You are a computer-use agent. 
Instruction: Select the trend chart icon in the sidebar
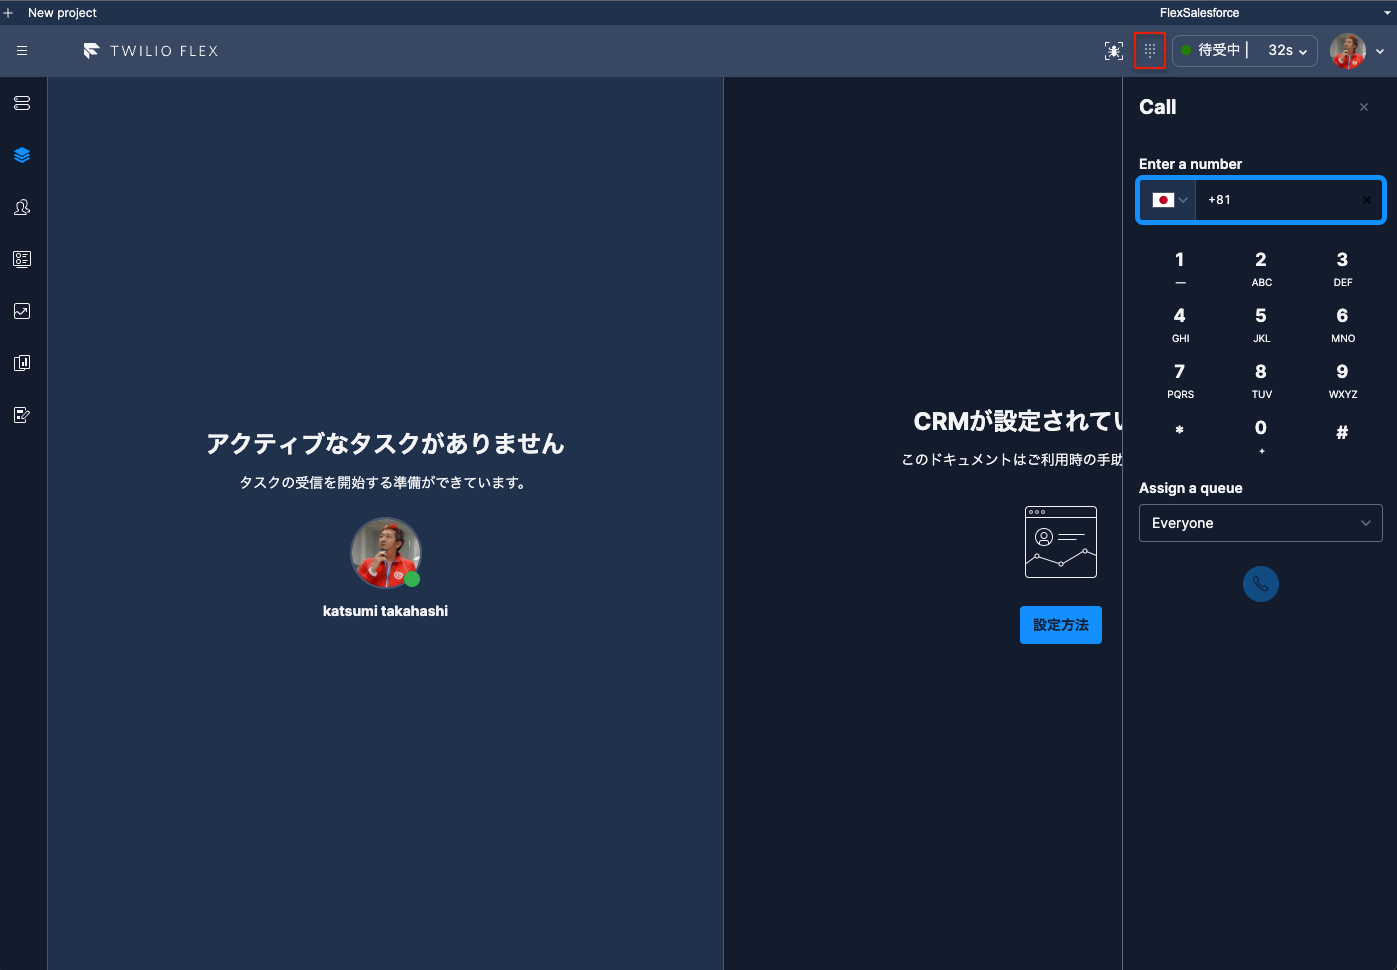coord(21,311)
